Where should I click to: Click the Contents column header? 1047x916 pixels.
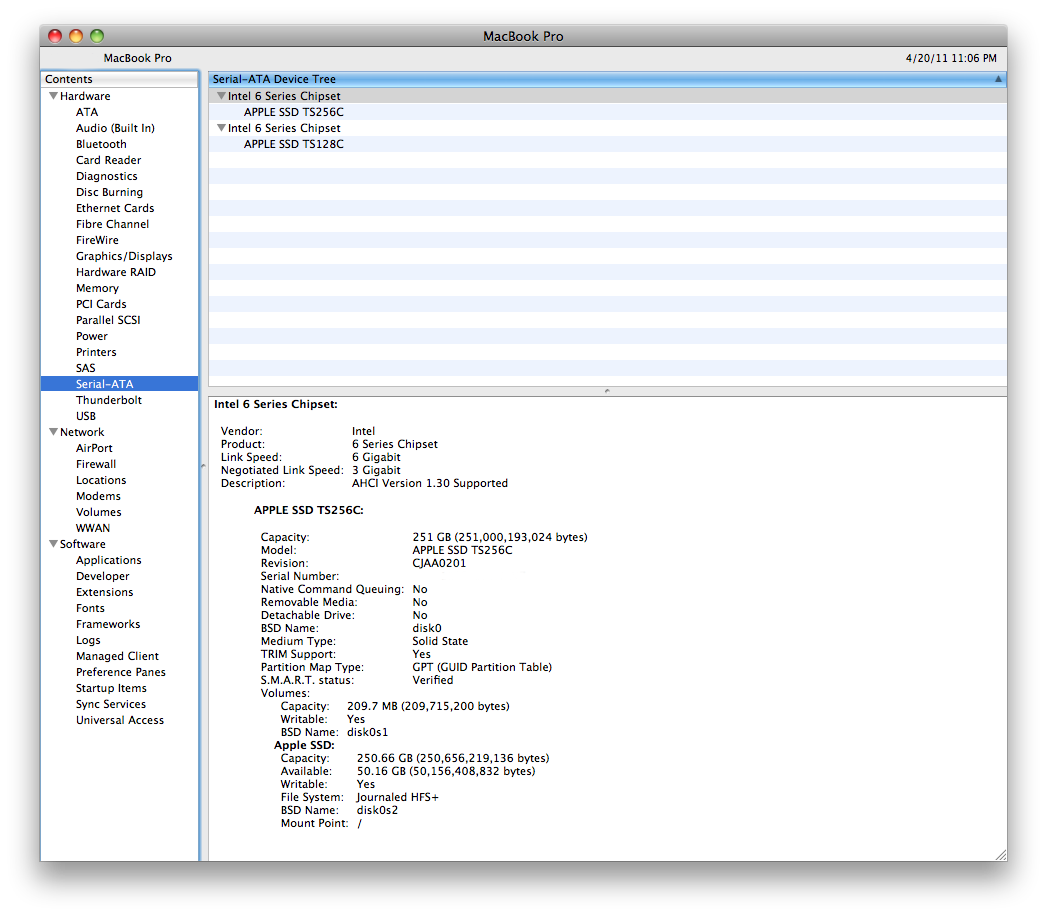click(120, 79)
